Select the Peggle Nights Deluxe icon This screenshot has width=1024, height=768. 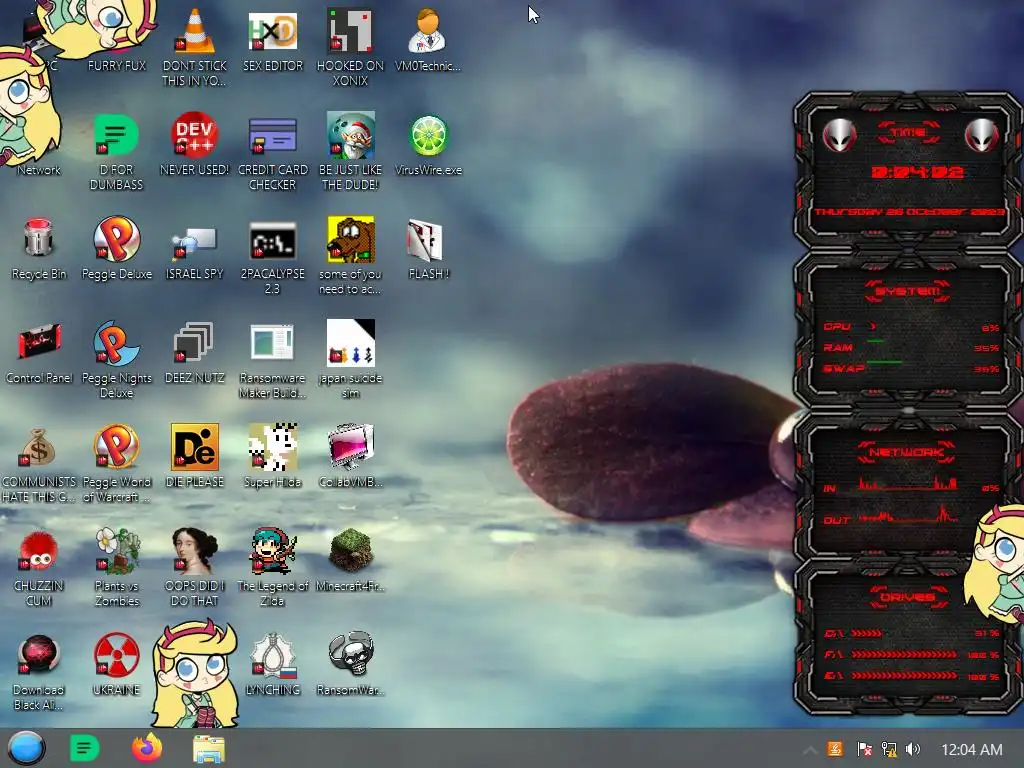pyautogui.click(x=116, y=359)
